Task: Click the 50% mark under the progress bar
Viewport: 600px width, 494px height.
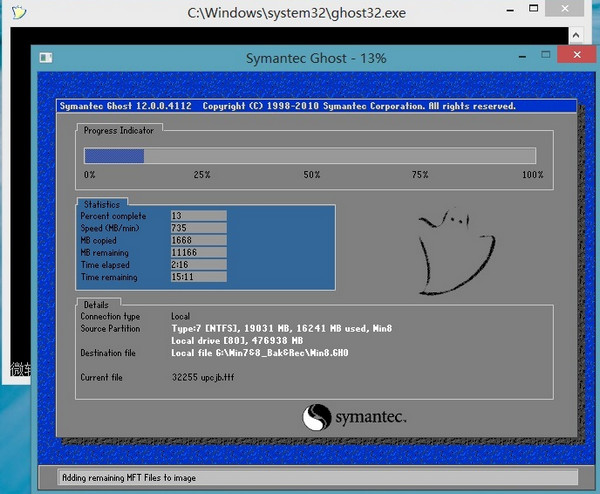Action: coord(312,175)
